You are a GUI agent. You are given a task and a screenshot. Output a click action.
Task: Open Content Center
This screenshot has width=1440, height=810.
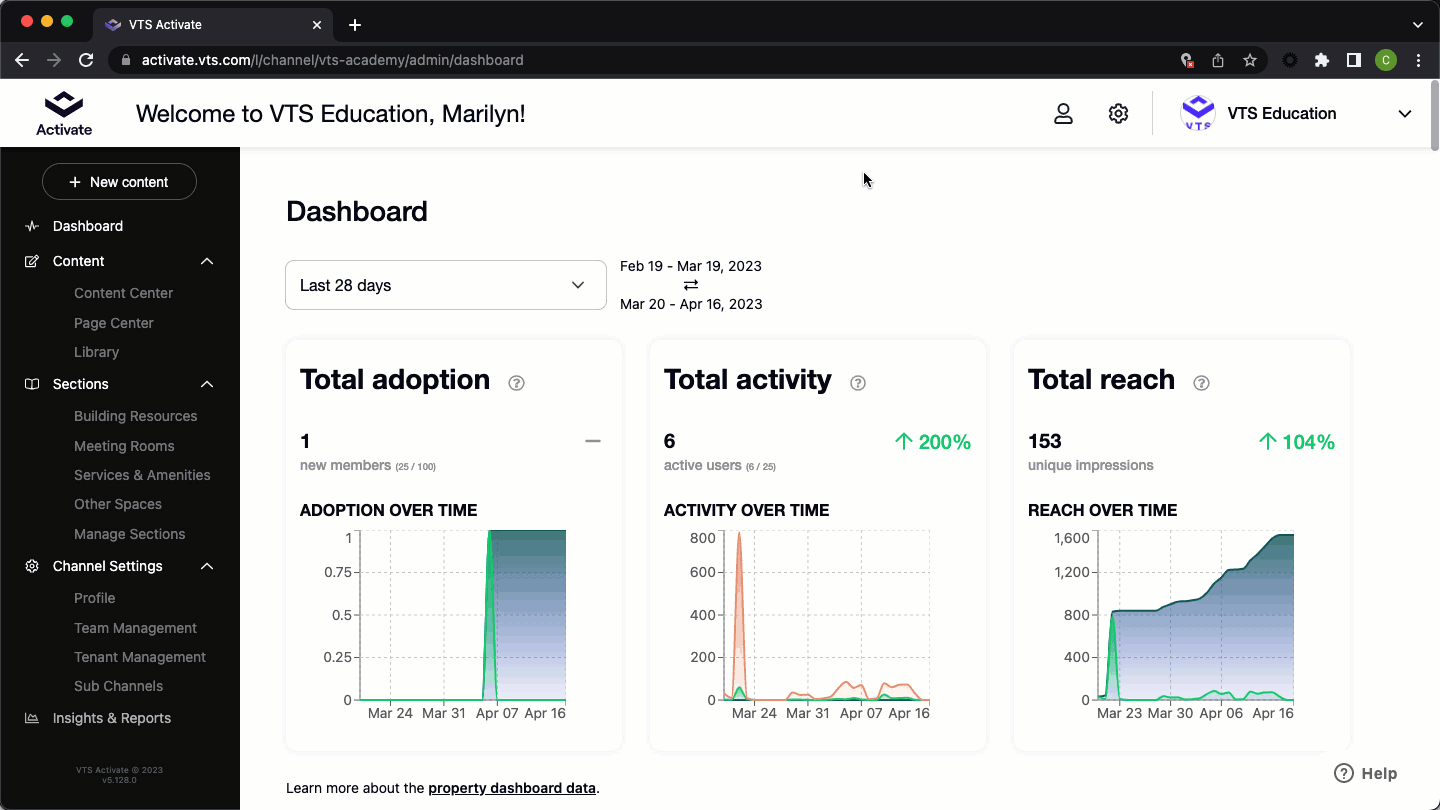click(x=124, y=293)
